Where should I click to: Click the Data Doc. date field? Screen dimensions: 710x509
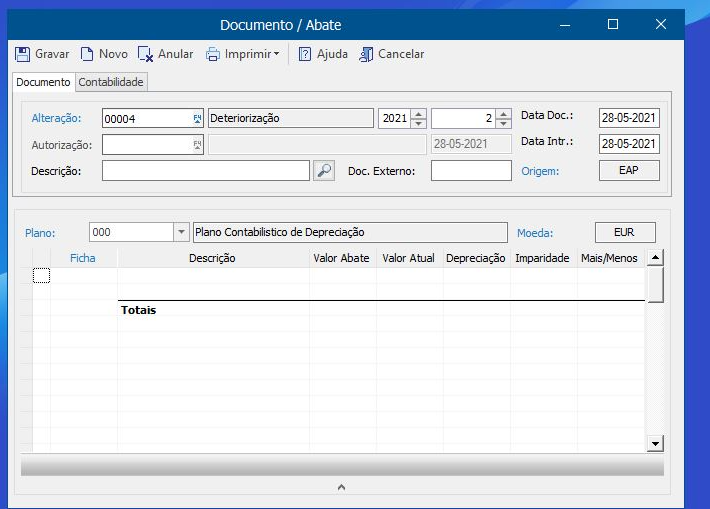[629, 118]
